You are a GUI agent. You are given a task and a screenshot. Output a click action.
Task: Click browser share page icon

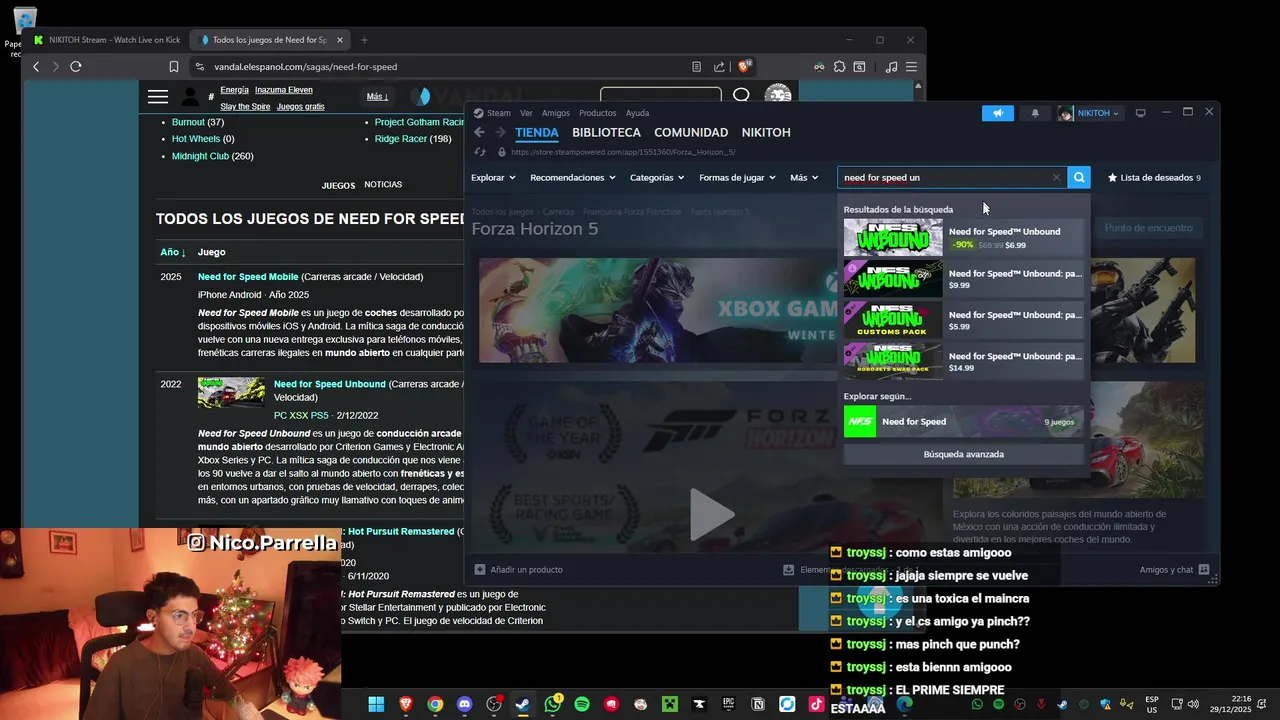tap(719, 67)
